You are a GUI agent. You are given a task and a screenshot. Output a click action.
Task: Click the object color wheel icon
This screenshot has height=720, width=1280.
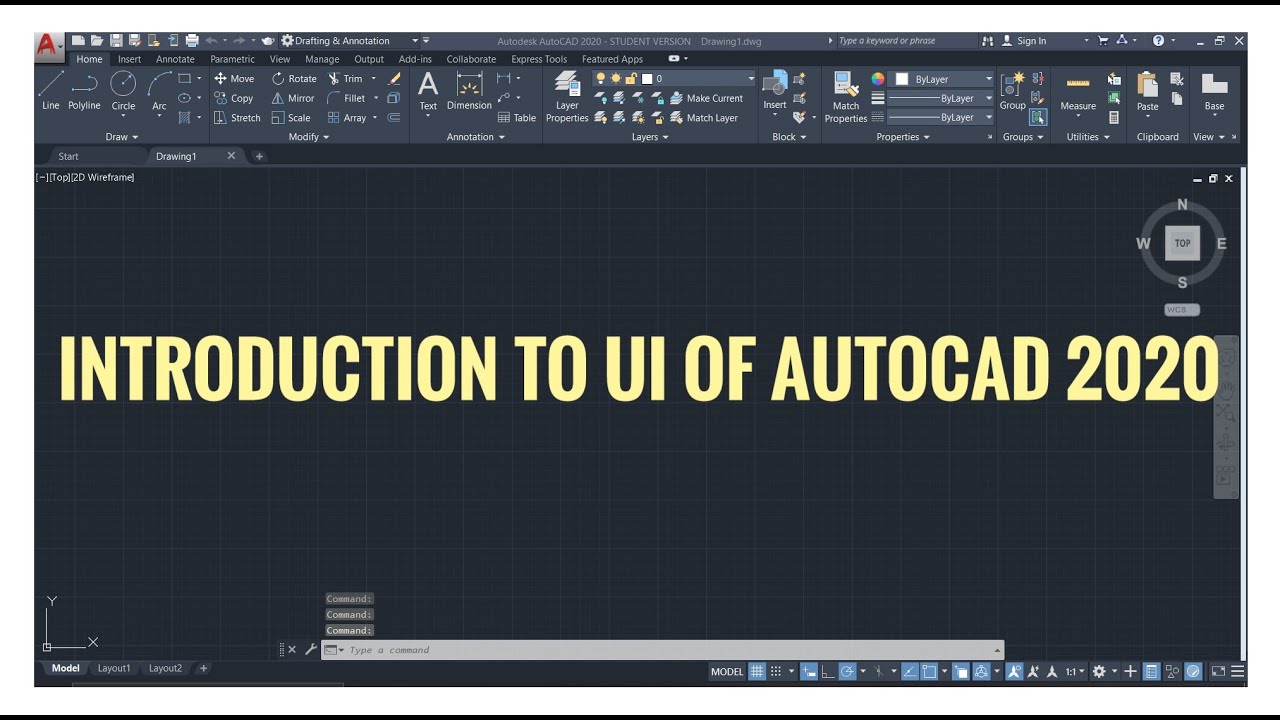tap(878, 79)
